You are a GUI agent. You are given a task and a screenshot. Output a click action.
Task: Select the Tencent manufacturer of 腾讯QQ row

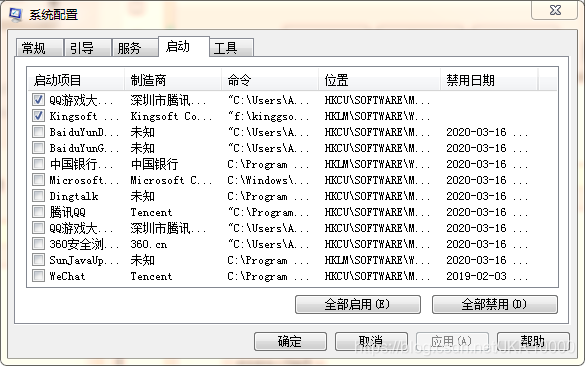[151, 212]
